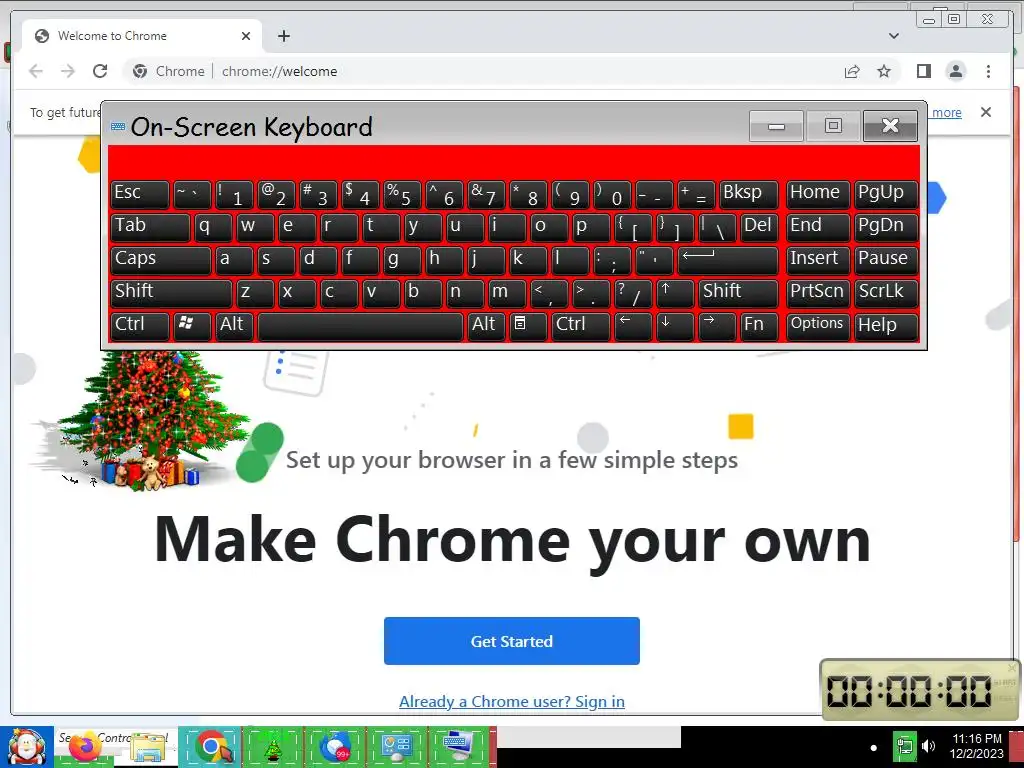Viewport: 1024px width, 768px height.
Task: Click the '@ 2' key on keyboard
Action: pyautogui.click(x=276, y=195)
